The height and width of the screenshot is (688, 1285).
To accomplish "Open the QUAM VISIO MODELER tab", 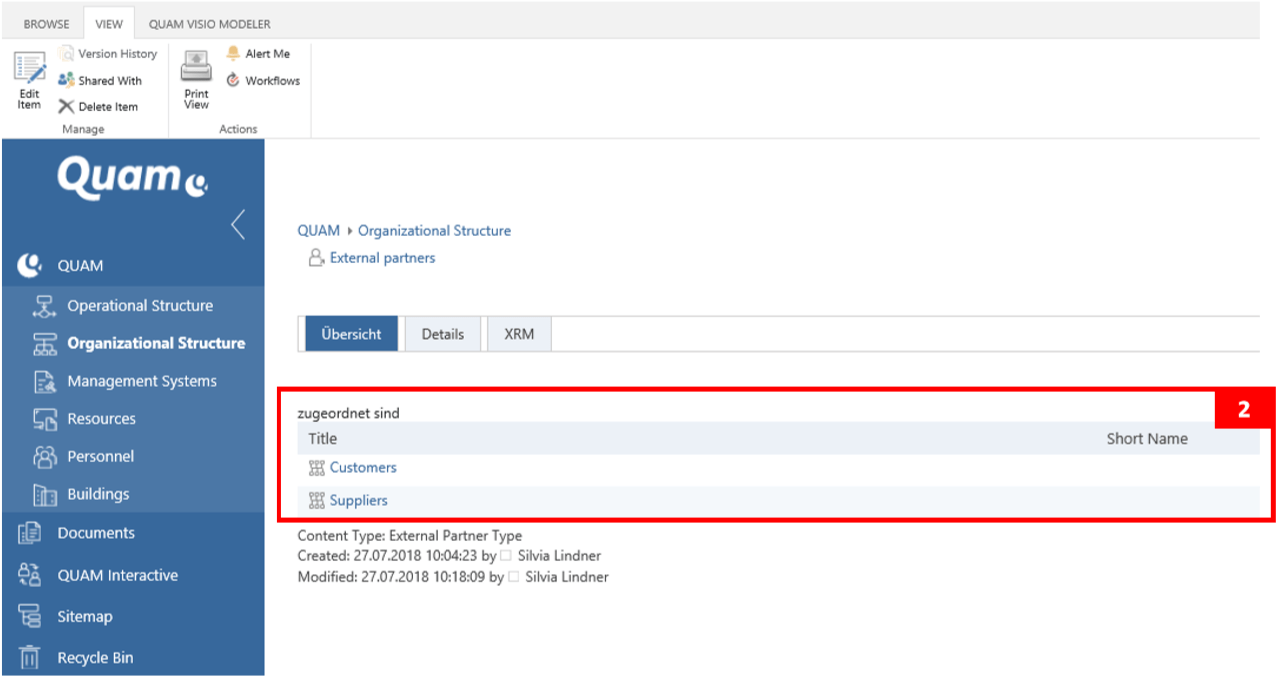I will pyautogui.click(x=209, y=24).
